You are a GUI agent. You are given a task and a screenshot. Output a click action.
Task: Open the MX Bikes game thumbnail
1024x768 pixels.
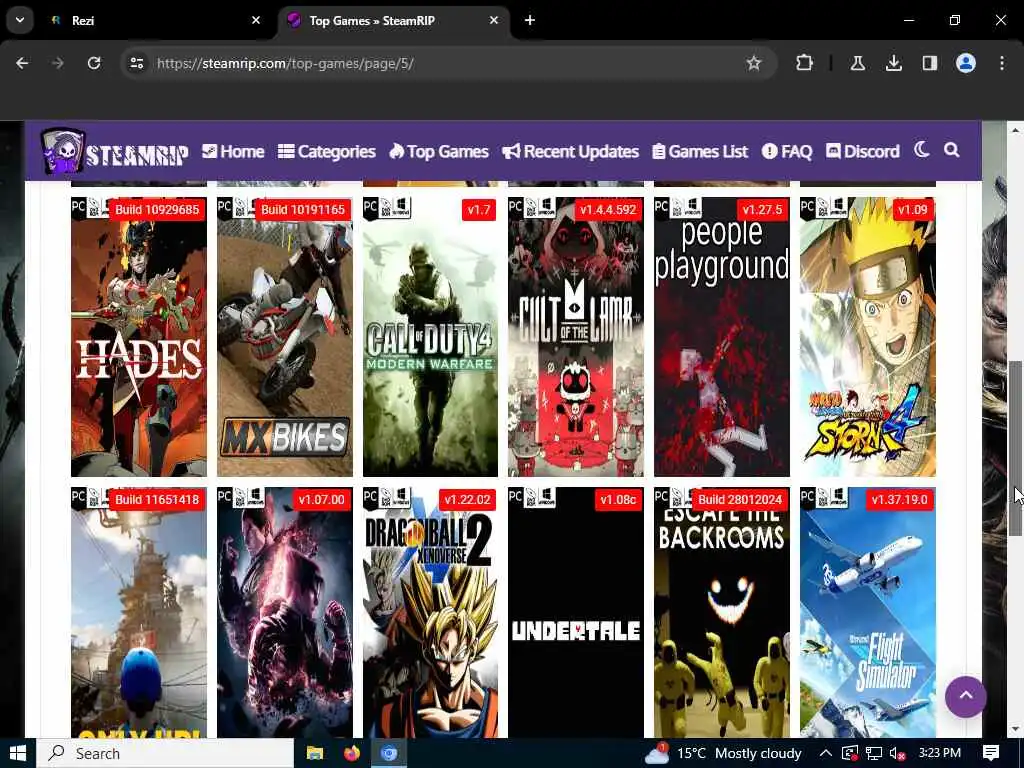click(285, 337)
